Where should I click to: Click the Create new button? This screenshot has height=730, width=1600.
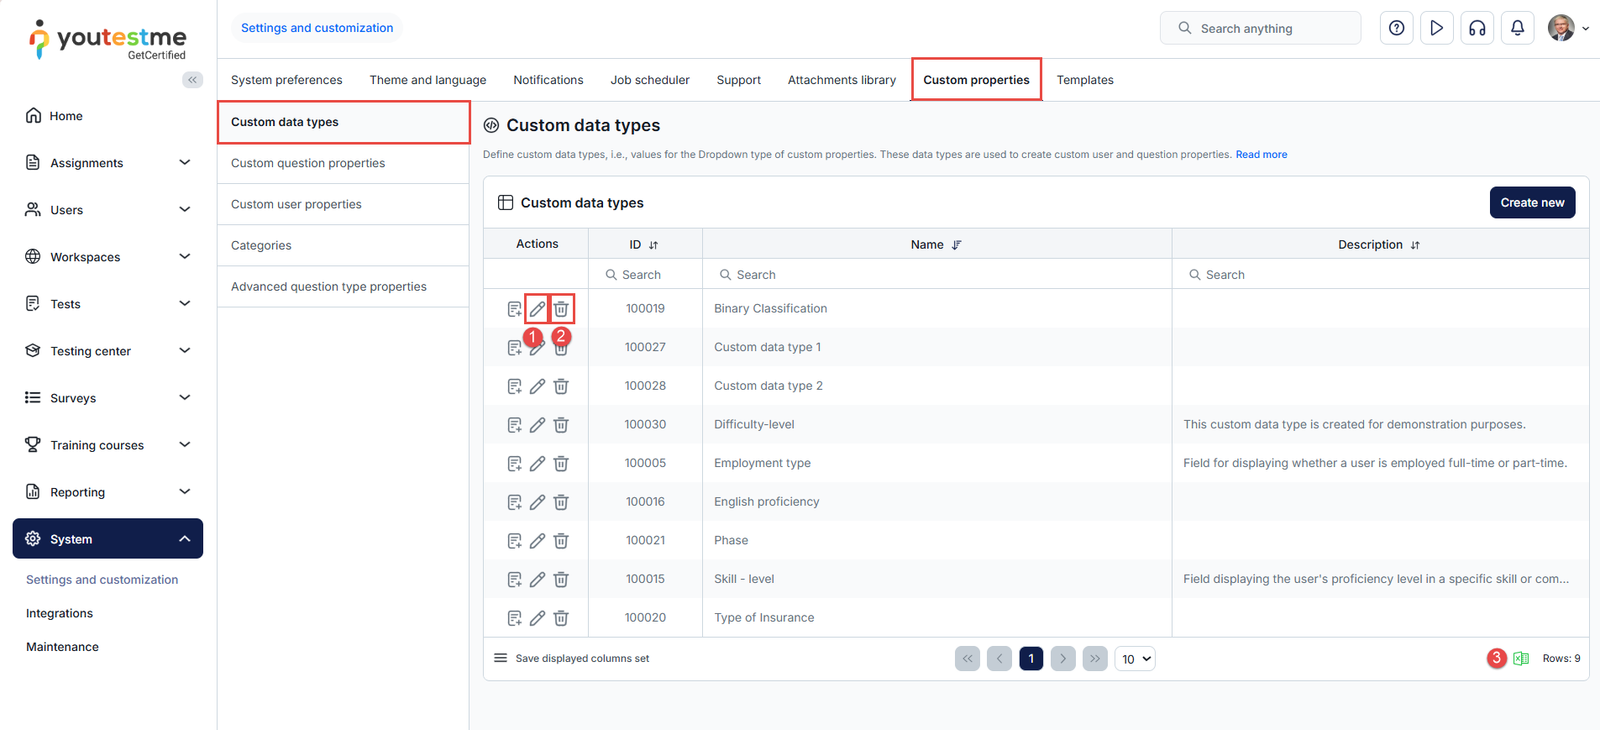[x=1531, y=203]
